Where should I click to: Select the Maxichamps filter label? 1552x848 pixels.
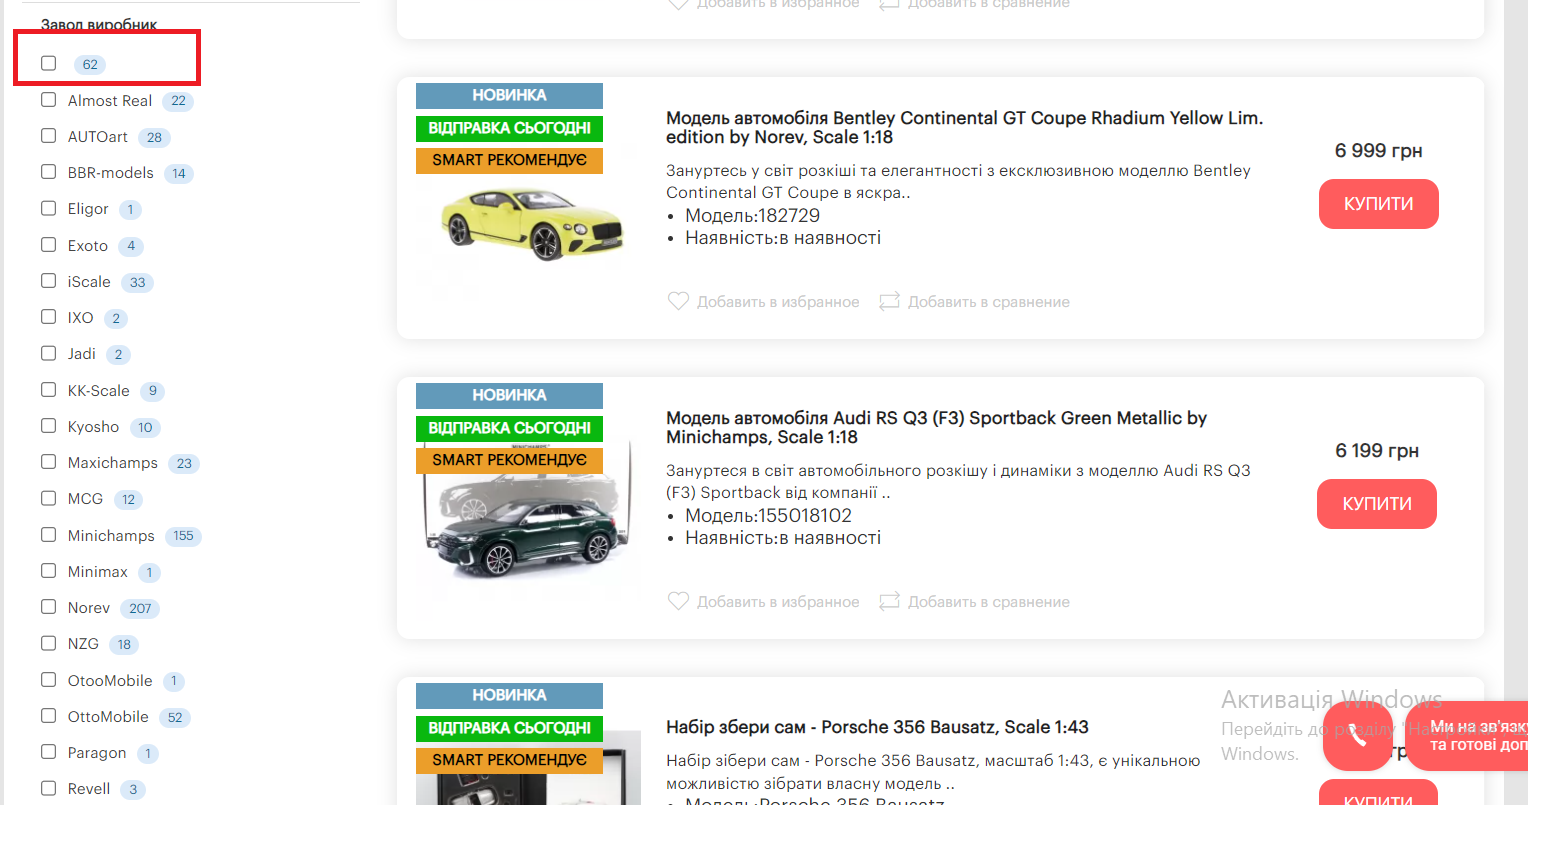coord(113,463)
